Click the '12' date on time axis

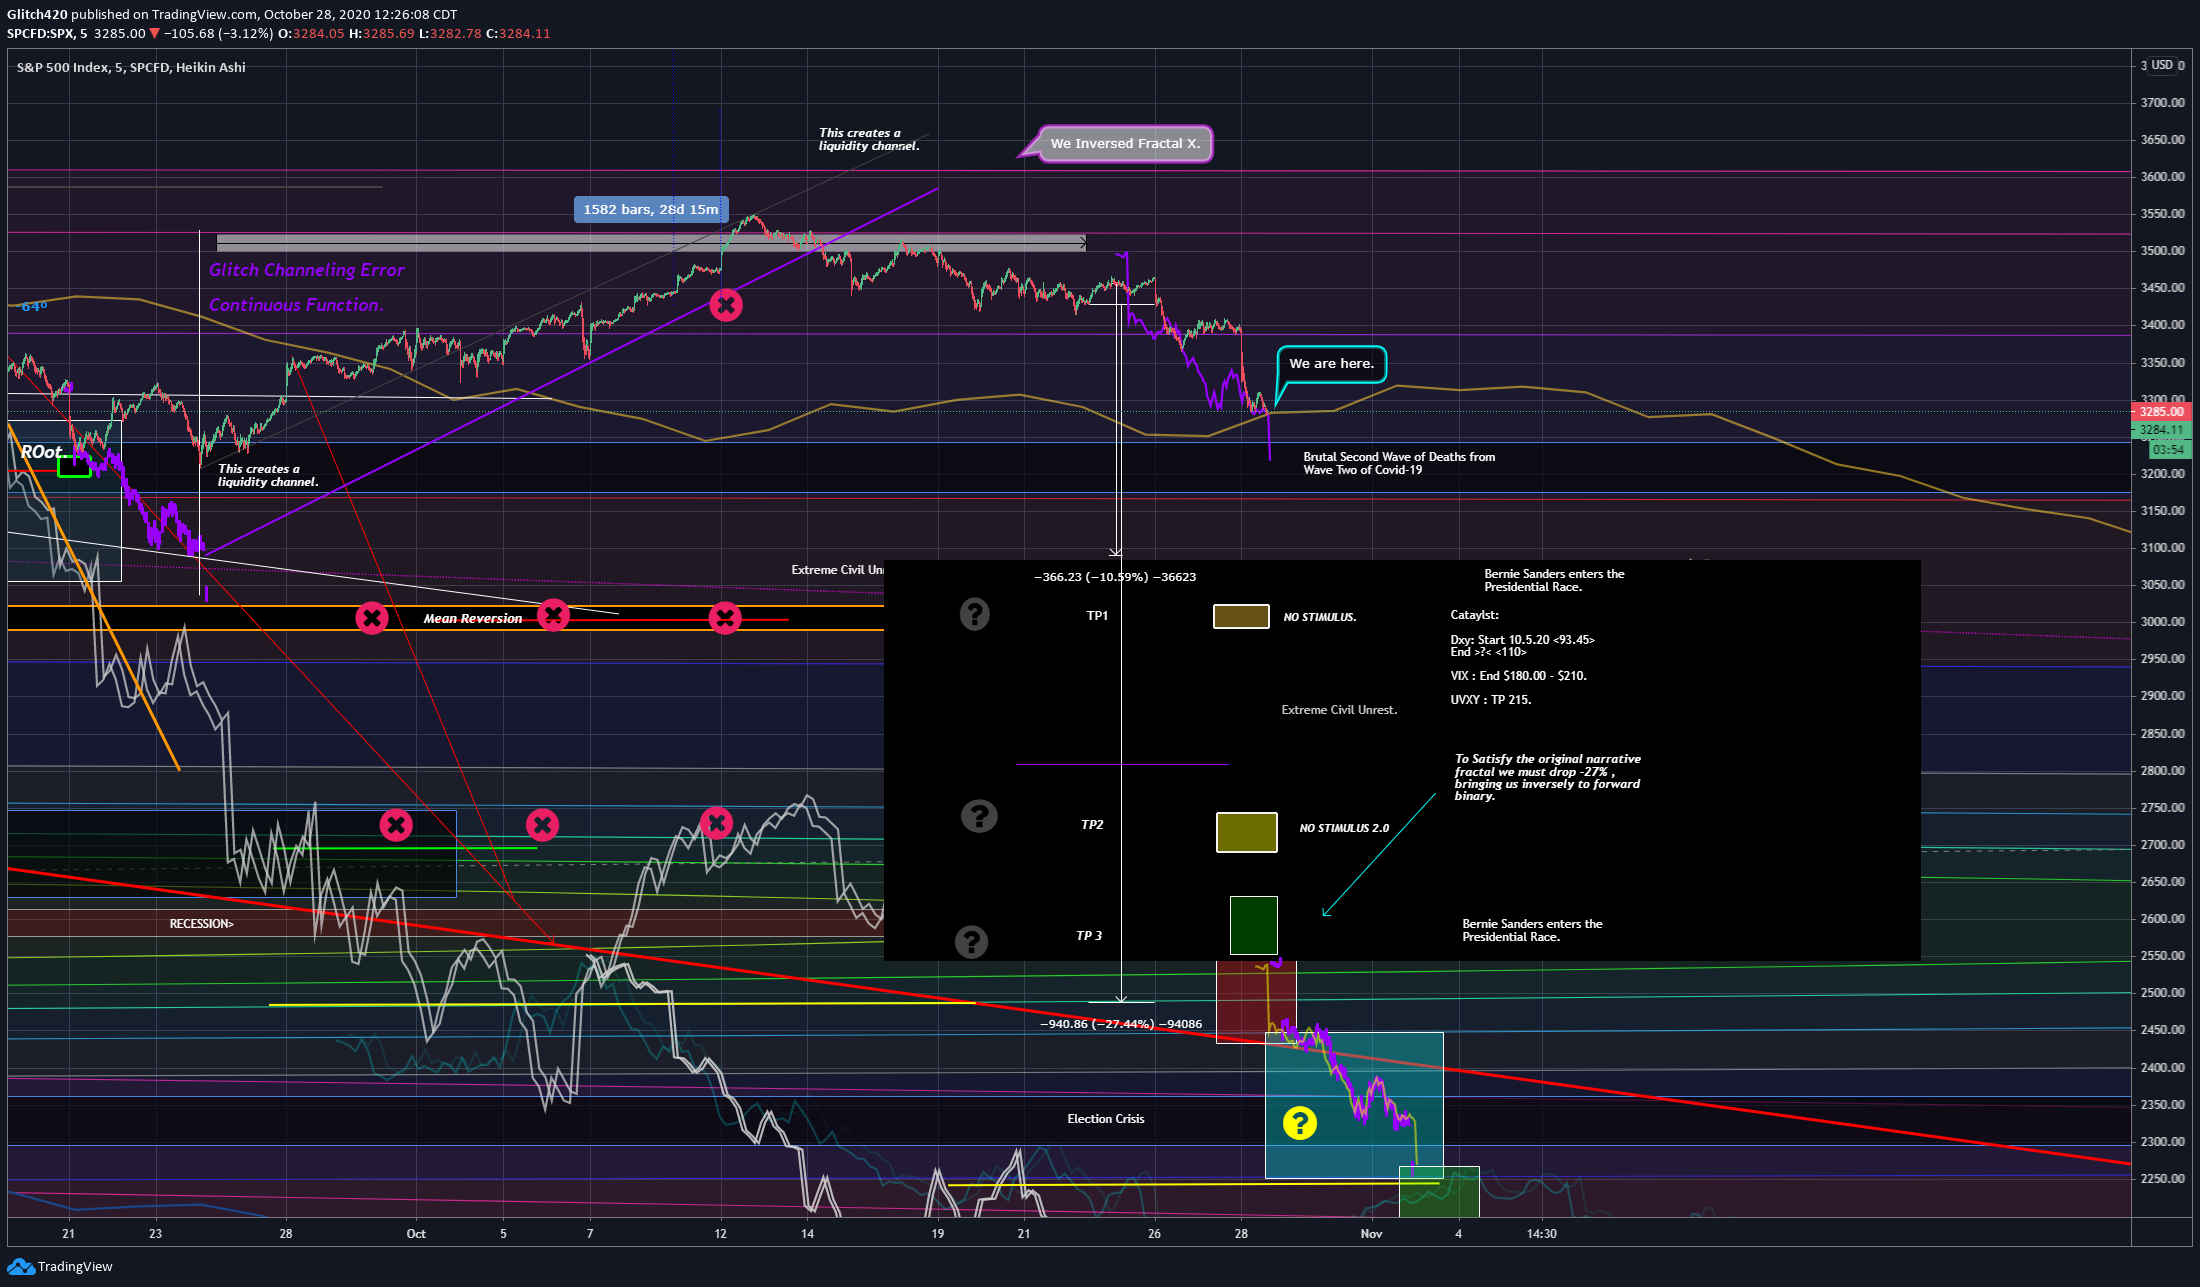tap(720, 1234)
